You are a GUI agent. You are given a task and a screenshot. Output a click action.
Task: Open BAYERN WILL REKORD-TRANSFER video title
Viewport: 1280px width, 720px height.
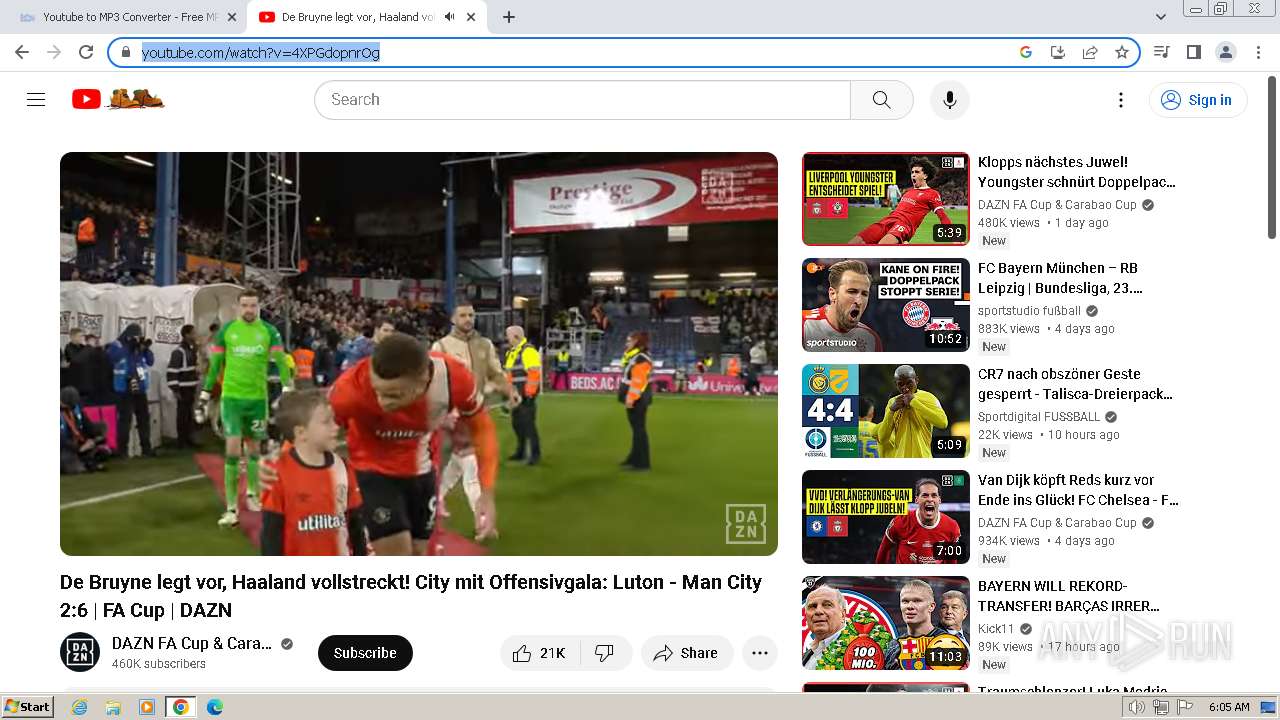(1069, 596)
